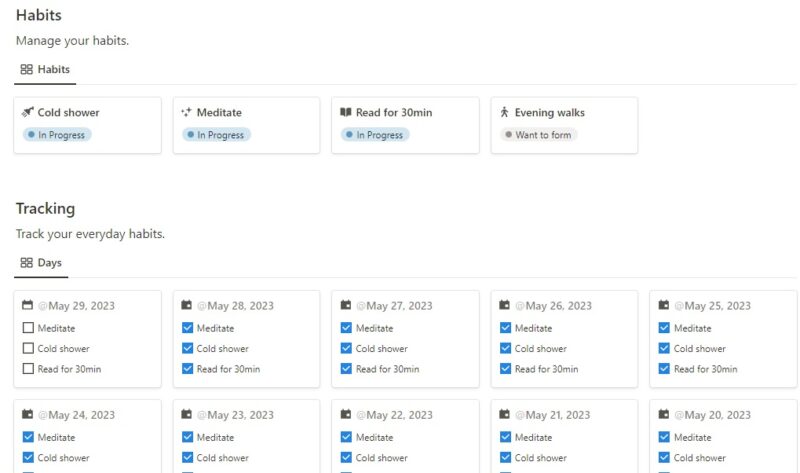The image size is (800, 473).
Task: Open the Read for 30min habit card title
Action: [394, 112]
